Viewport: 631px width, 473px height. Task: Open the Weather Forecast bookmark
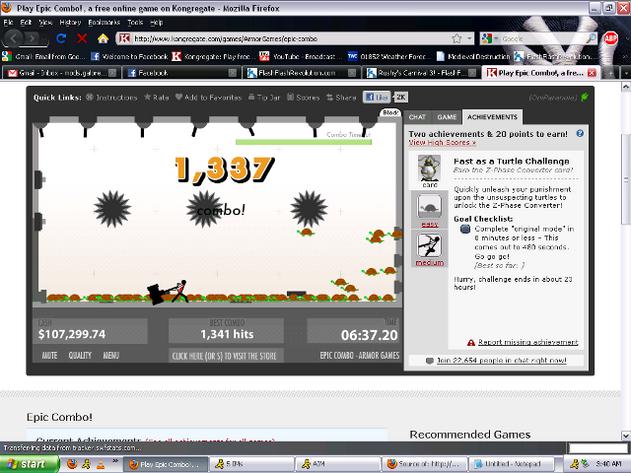click(x=389, y=56)
